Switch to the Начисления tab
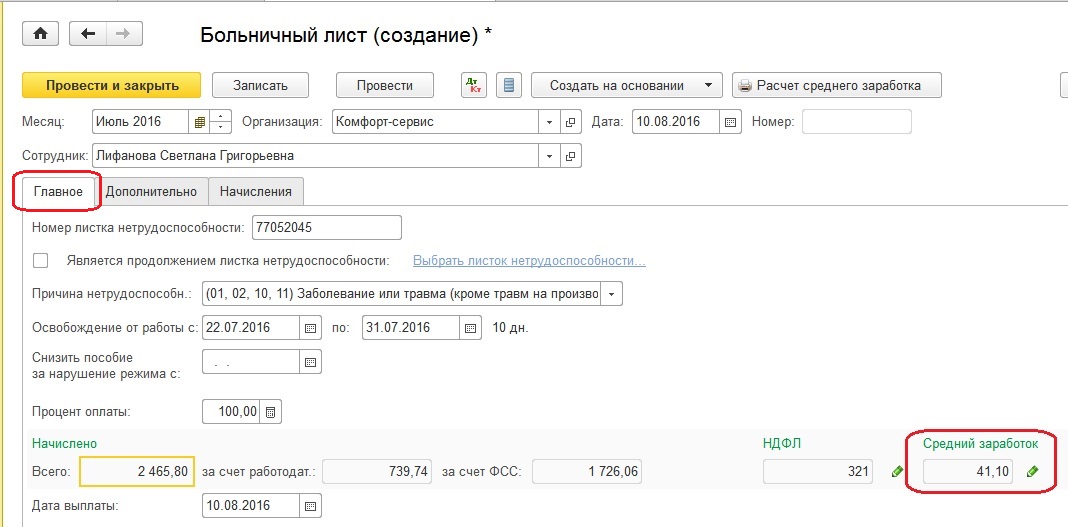 pyautogui.click(x=255, y=191)
